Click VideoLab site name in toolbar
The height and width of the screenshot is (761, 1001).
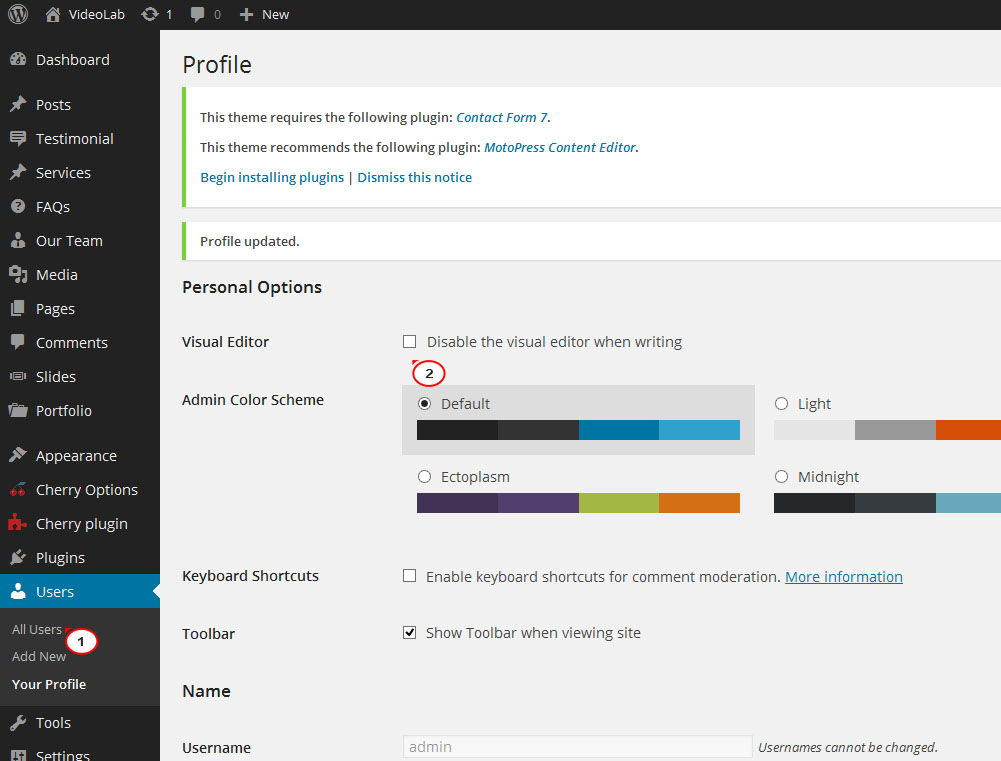(96, 15)
